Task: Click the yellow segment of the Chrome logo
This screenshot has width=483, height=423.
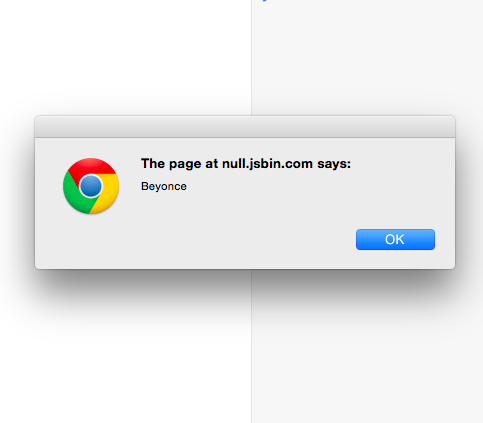Action: coord(108,197)
